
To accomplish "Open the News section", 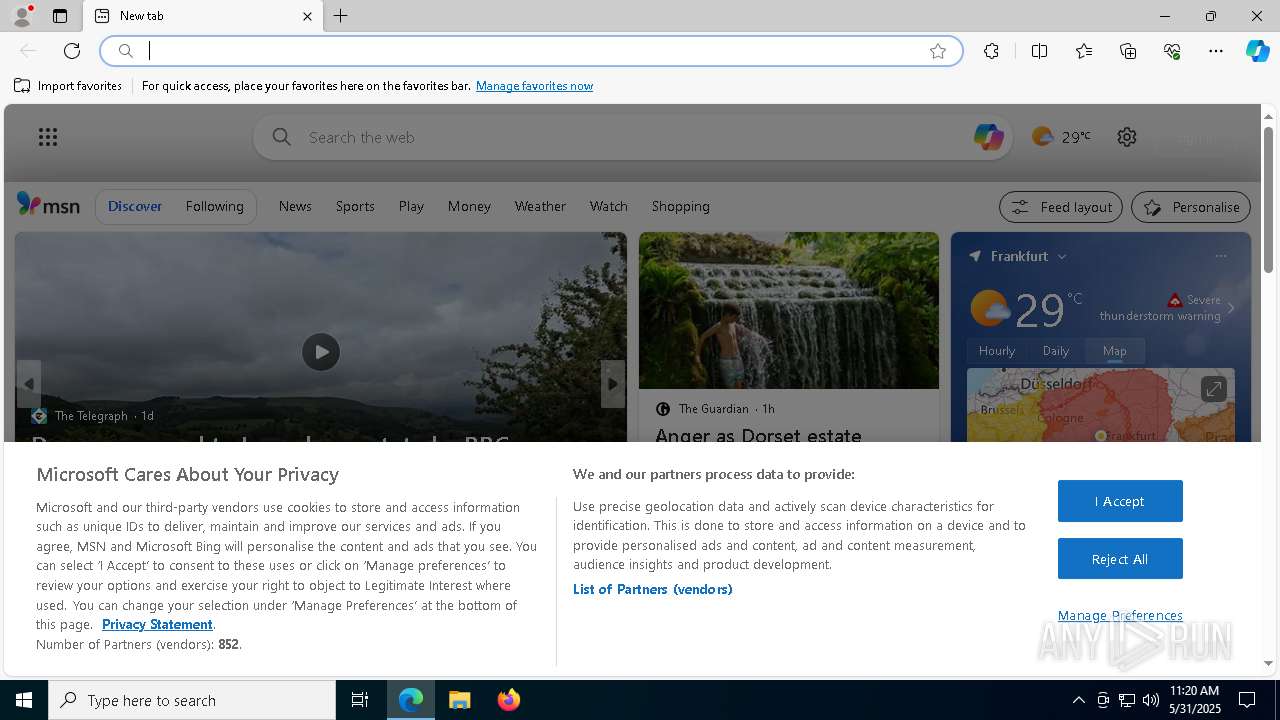I will point(295,206).
